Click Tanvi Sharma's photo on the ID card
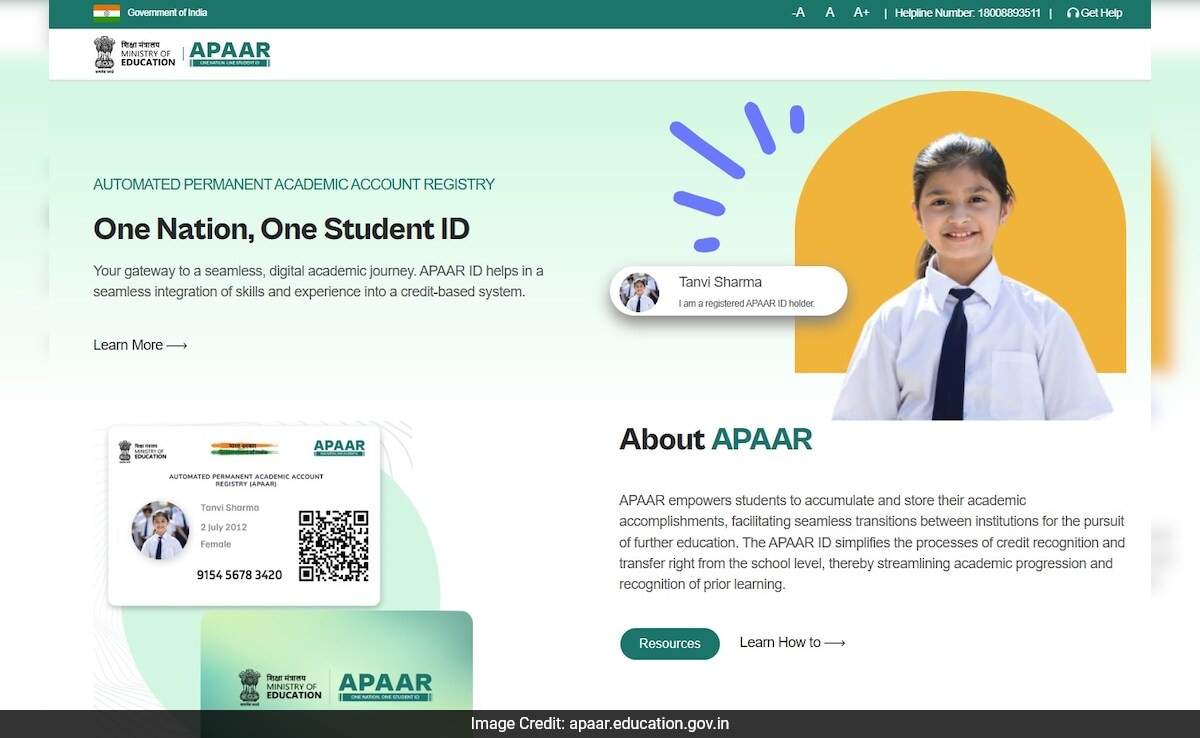 click(x=159, y=529)
